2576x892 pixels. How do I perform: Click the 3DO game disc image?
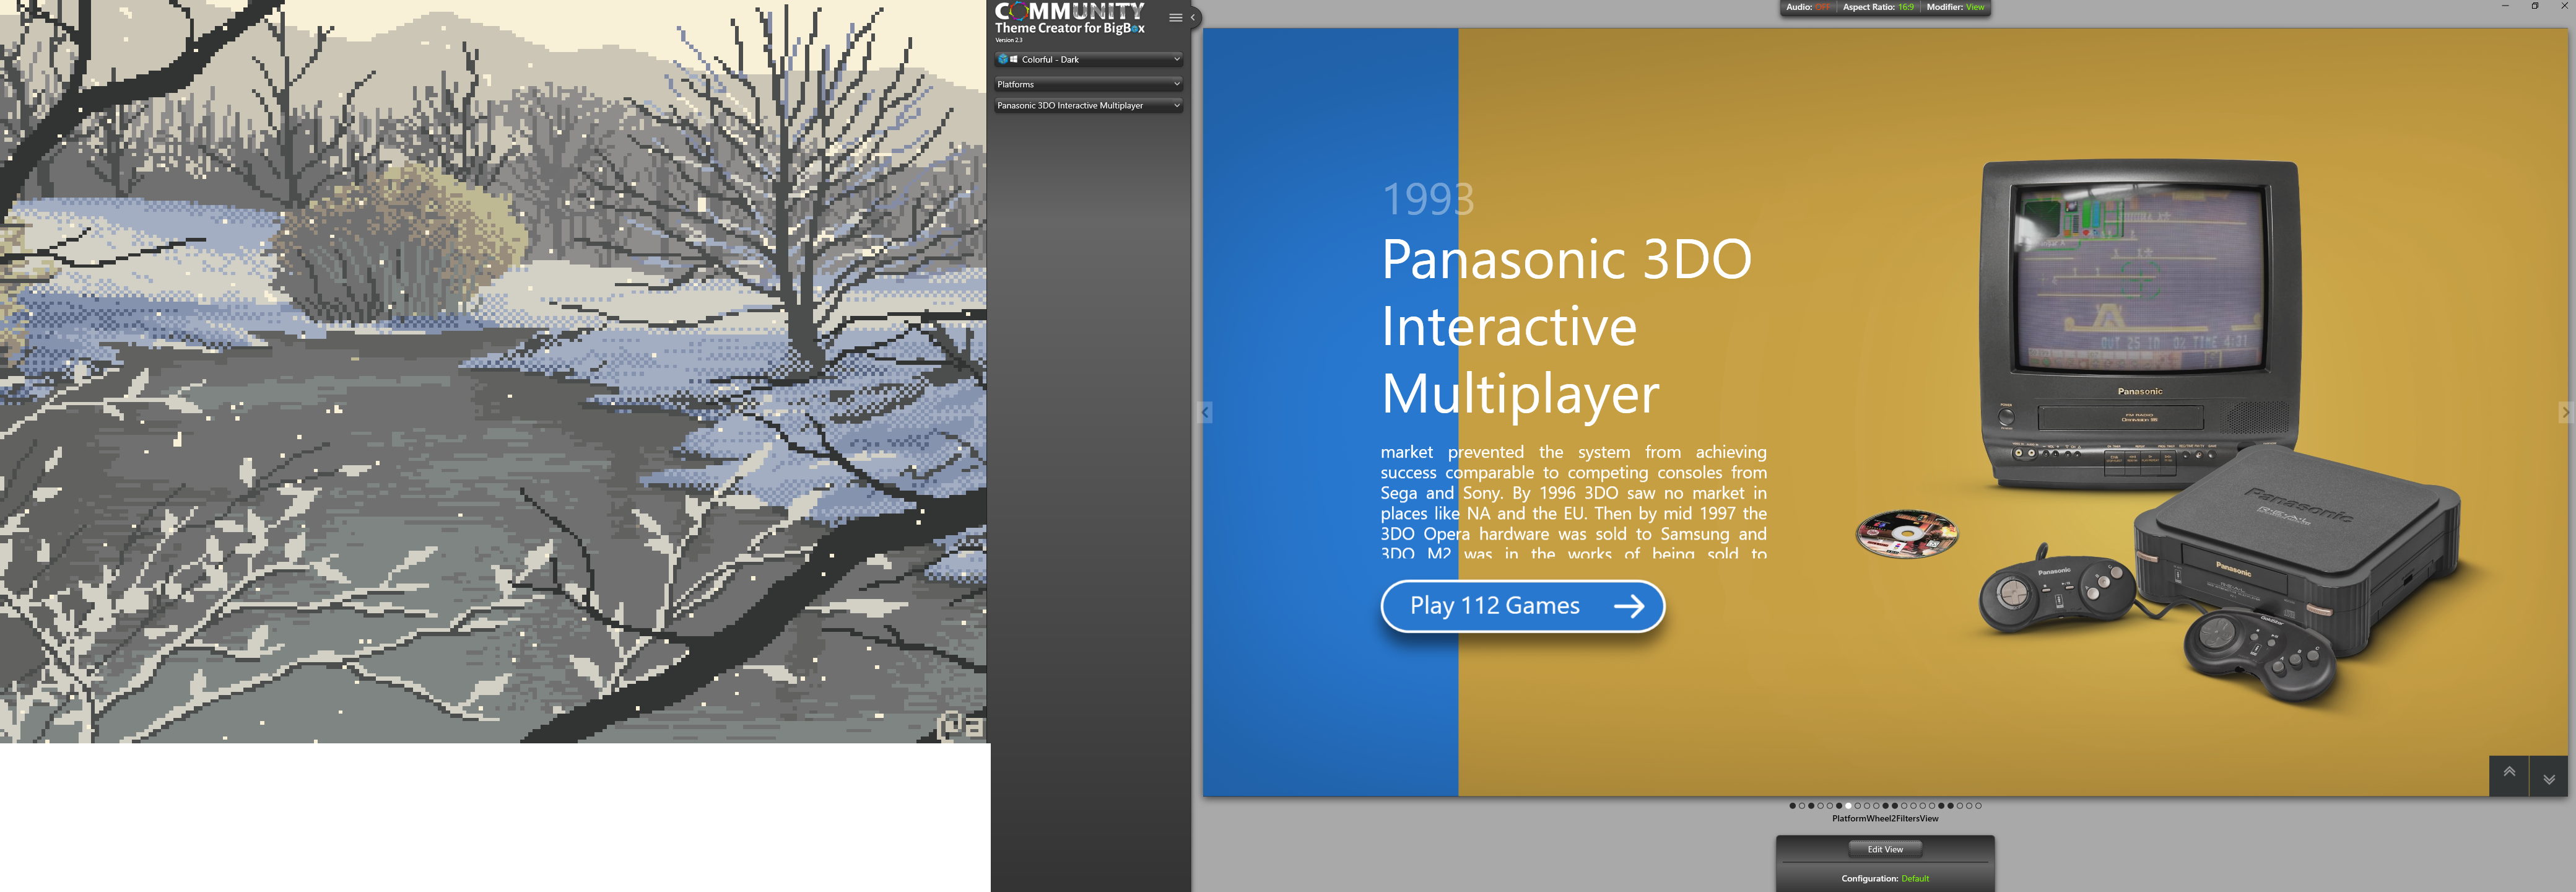click(x=1906, y=534)
